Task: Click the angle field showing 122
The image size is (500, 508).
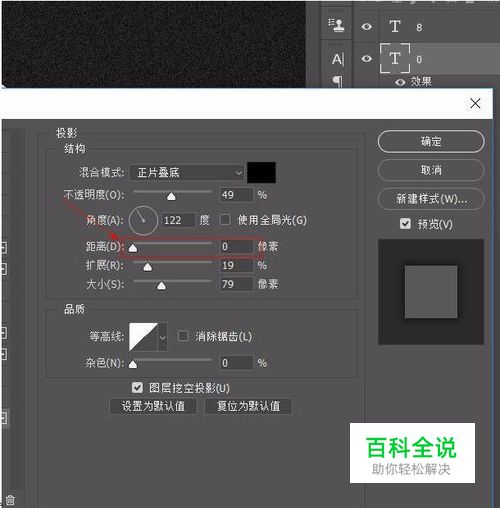Action: [x=178, y=220]
